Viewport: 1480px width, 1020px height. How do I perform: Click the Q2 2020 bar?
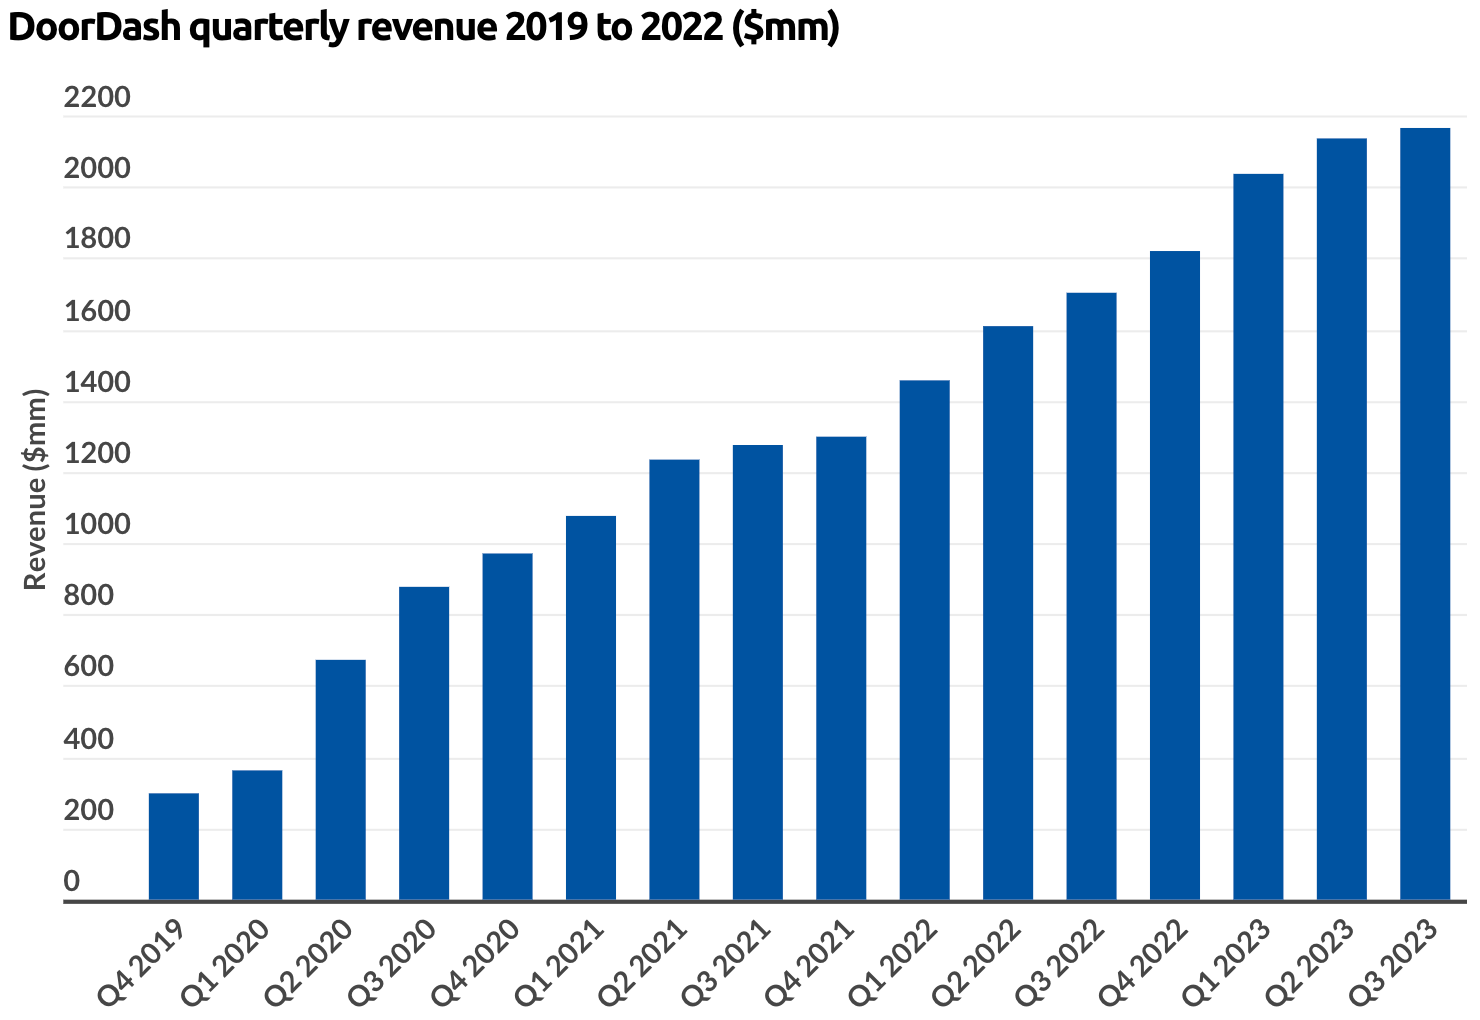(x=341, y=780)
